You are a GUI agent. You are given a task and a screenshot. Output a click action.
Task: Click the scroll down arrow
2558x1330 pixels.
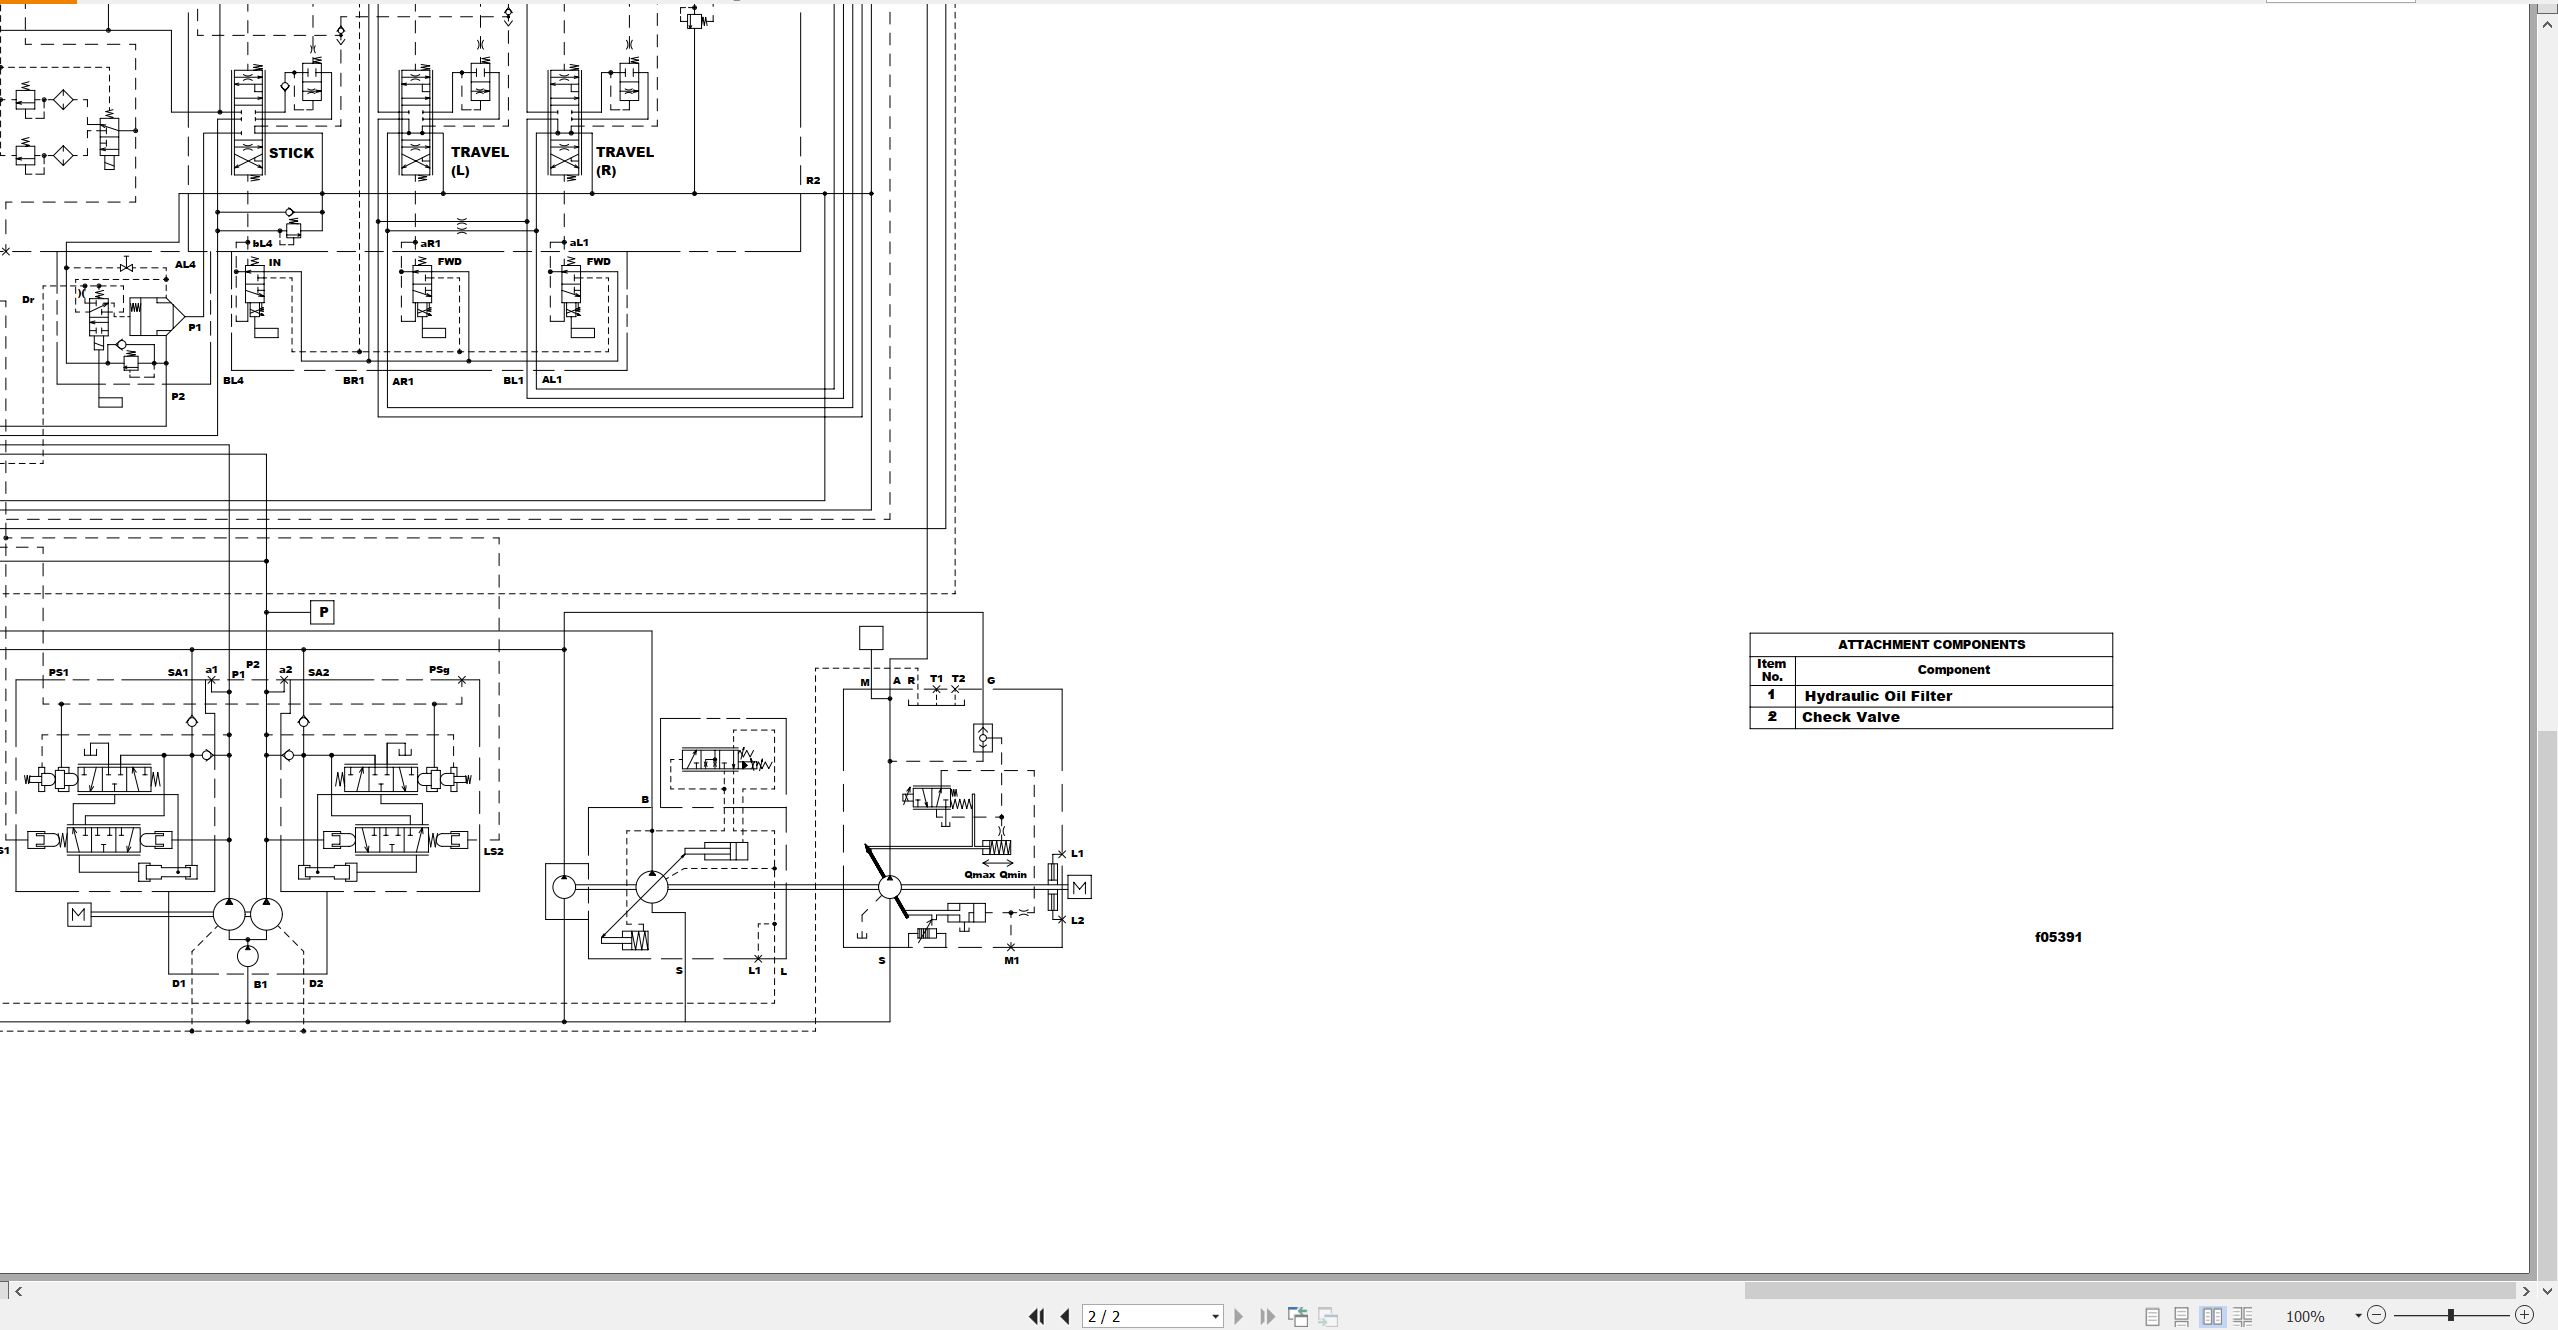pos(2547,1291)
